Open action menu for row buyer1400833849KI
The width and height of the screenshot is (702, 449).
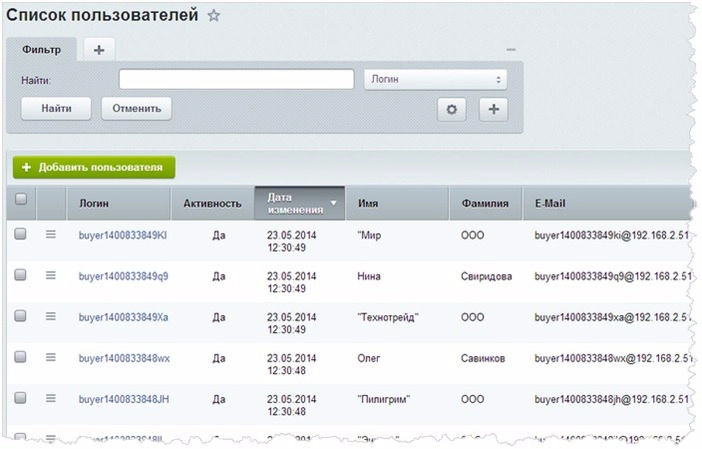pyautogui.click(x=51, y=234)
